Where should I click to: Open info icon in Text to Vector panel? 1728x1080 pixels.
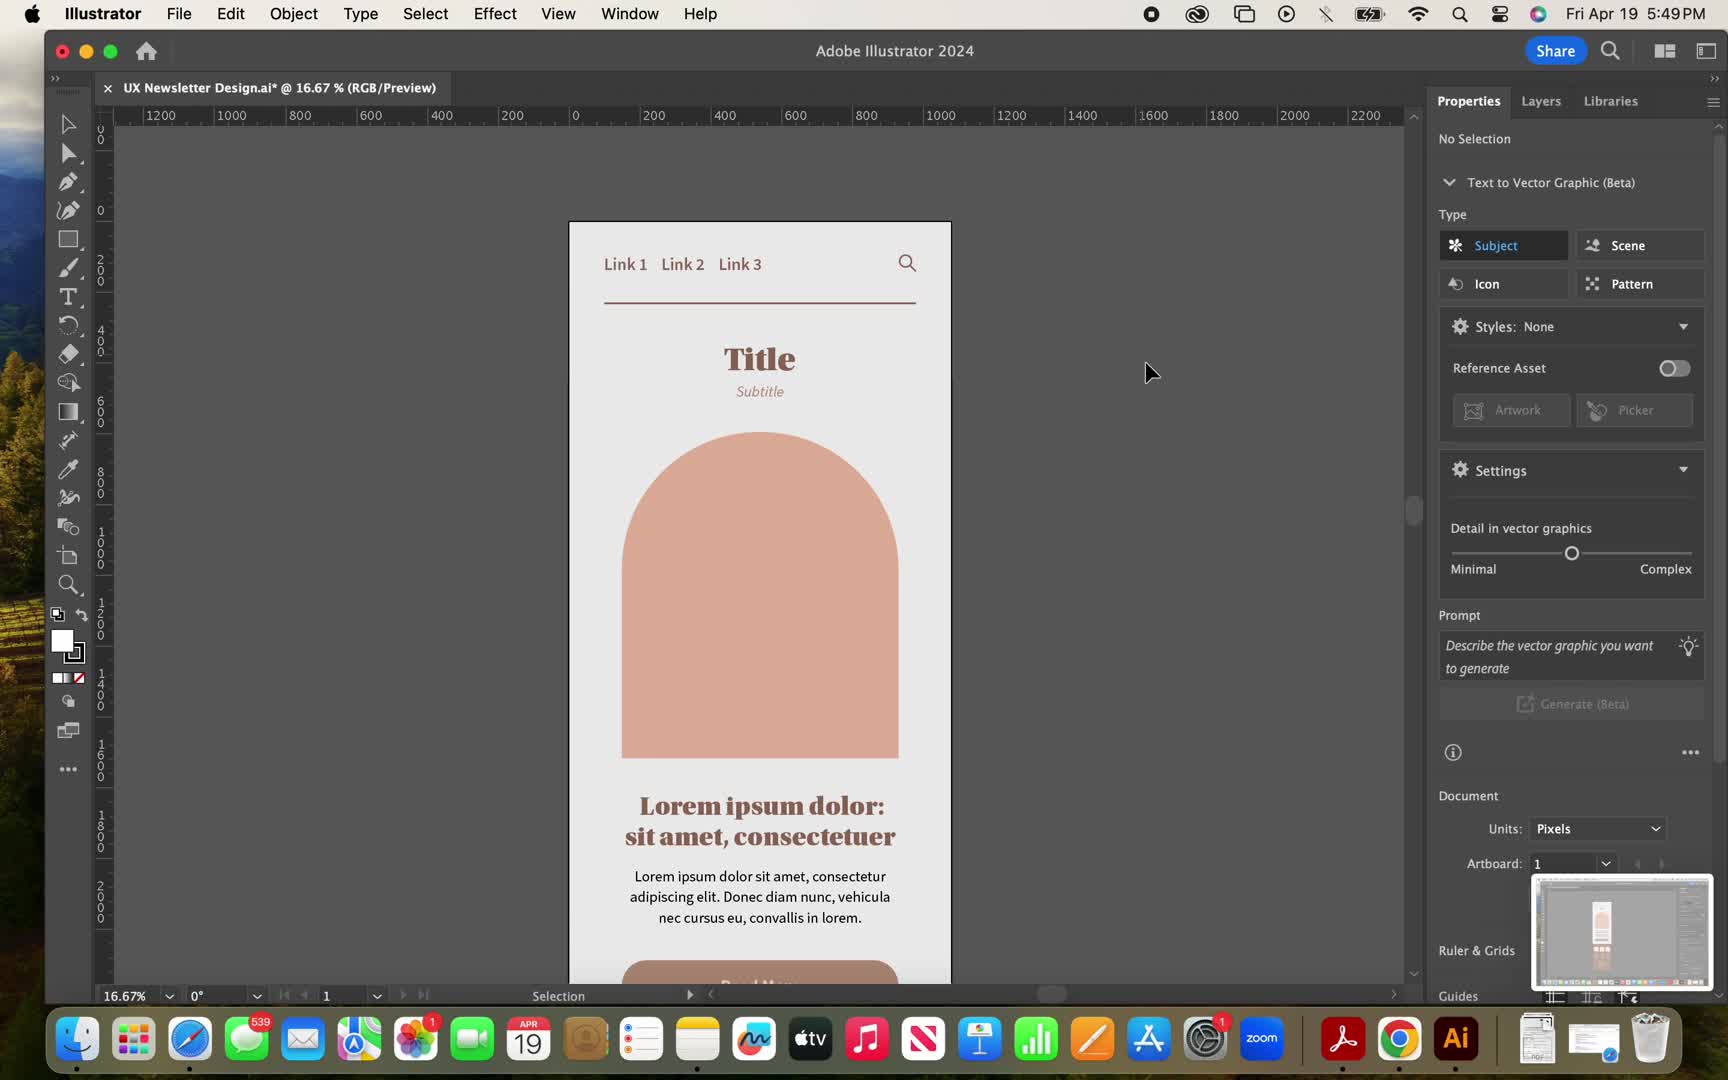coord(1453,752)
